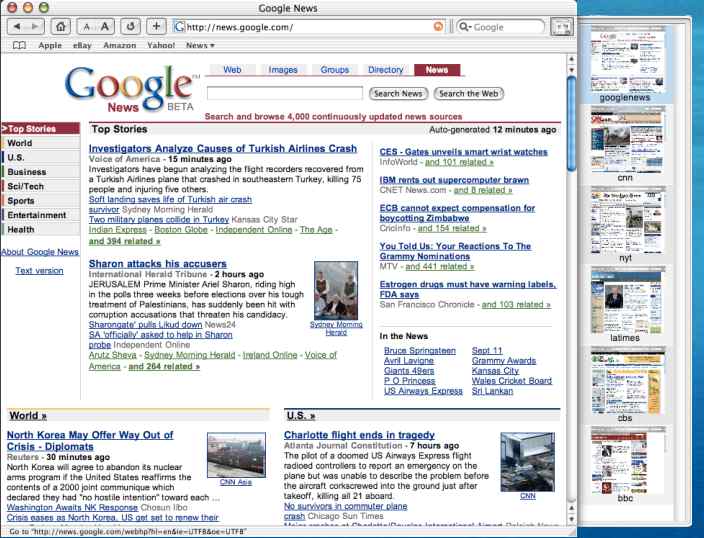704x538 pixels.
Task: Open North Korea May Offer Way Out story
Action: click(90, 441)
